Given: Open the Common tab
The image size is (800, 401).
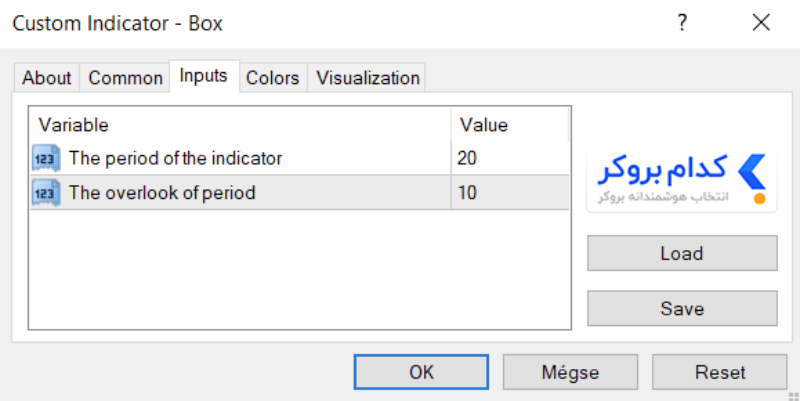Looking at the screenshot, I should click(x=125, y=78).
